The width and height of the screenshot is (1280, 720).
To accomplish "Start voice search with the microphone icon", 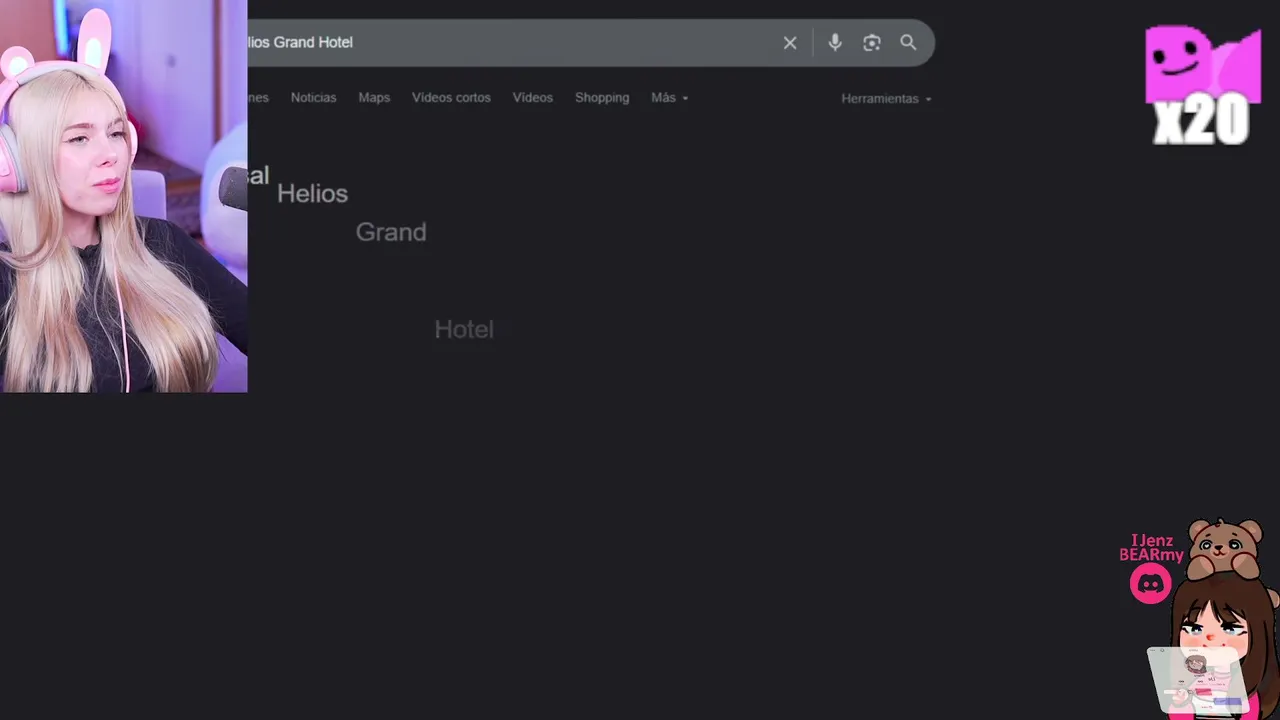I will pyautogui.click(x=835, y=42).
